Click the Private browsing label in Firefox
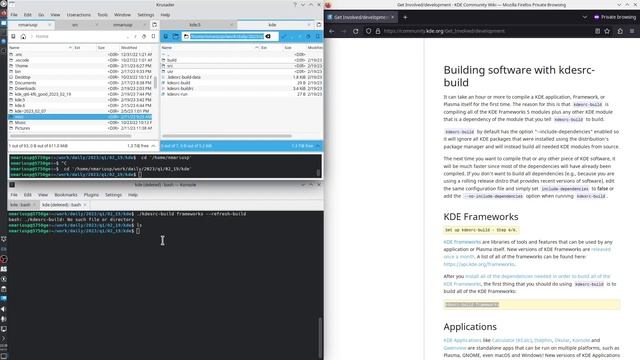This screenshot has width=640, height=360. click(616, 17)
